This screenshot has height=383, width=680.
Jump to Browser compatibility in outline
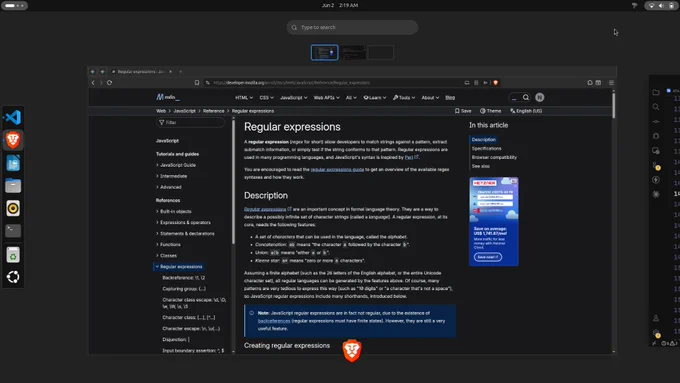(x=494, y=157)
